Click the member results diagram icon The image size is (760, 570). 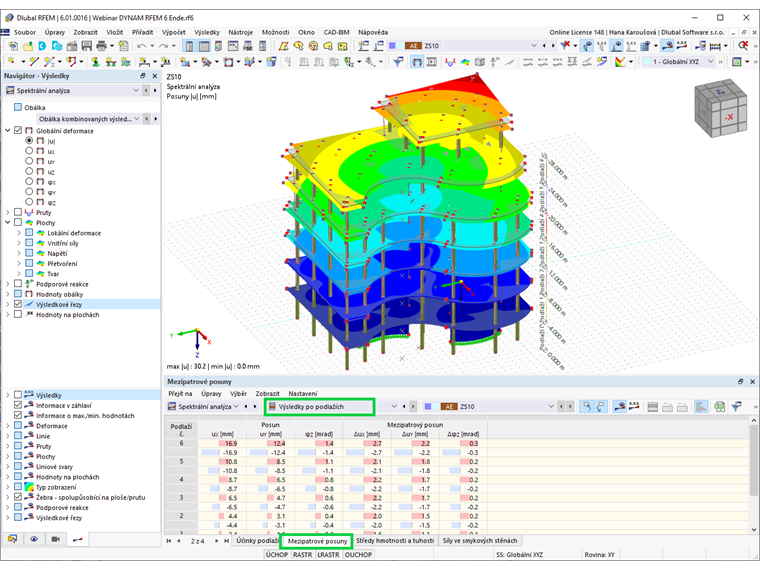point(450,62)
